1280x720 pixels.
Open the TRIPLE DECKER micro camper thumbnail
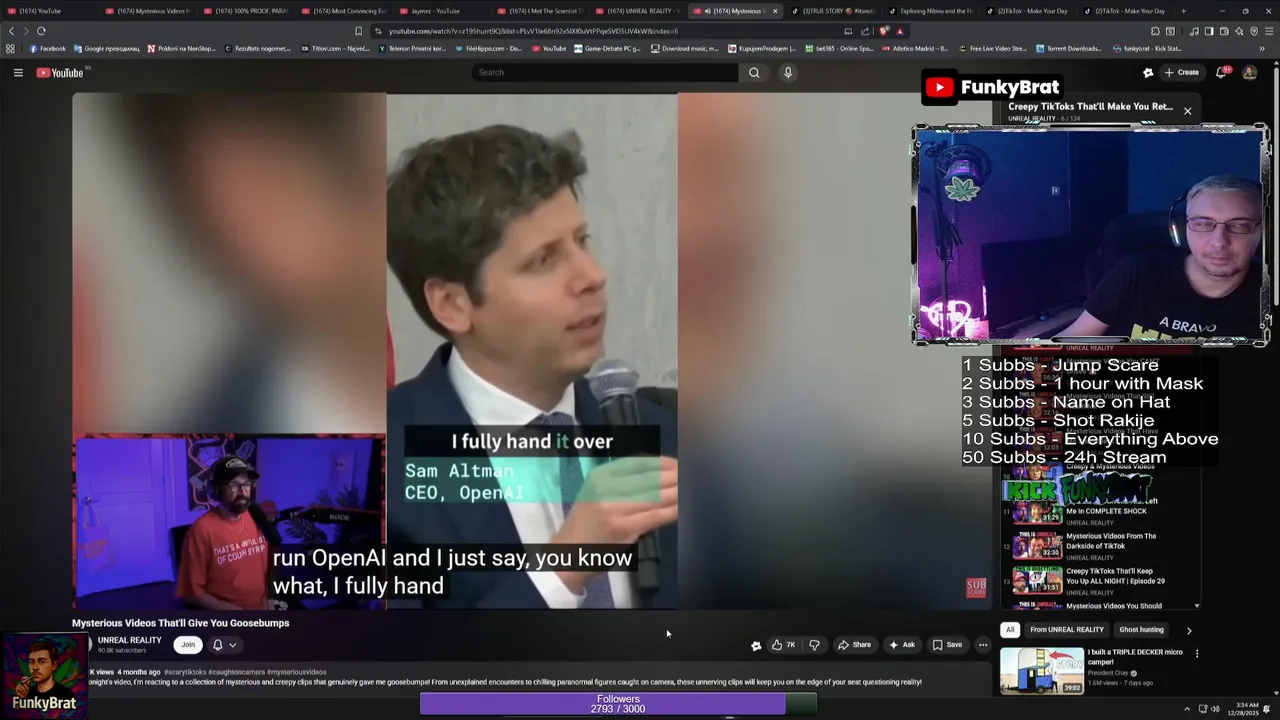pos(1042,670)
